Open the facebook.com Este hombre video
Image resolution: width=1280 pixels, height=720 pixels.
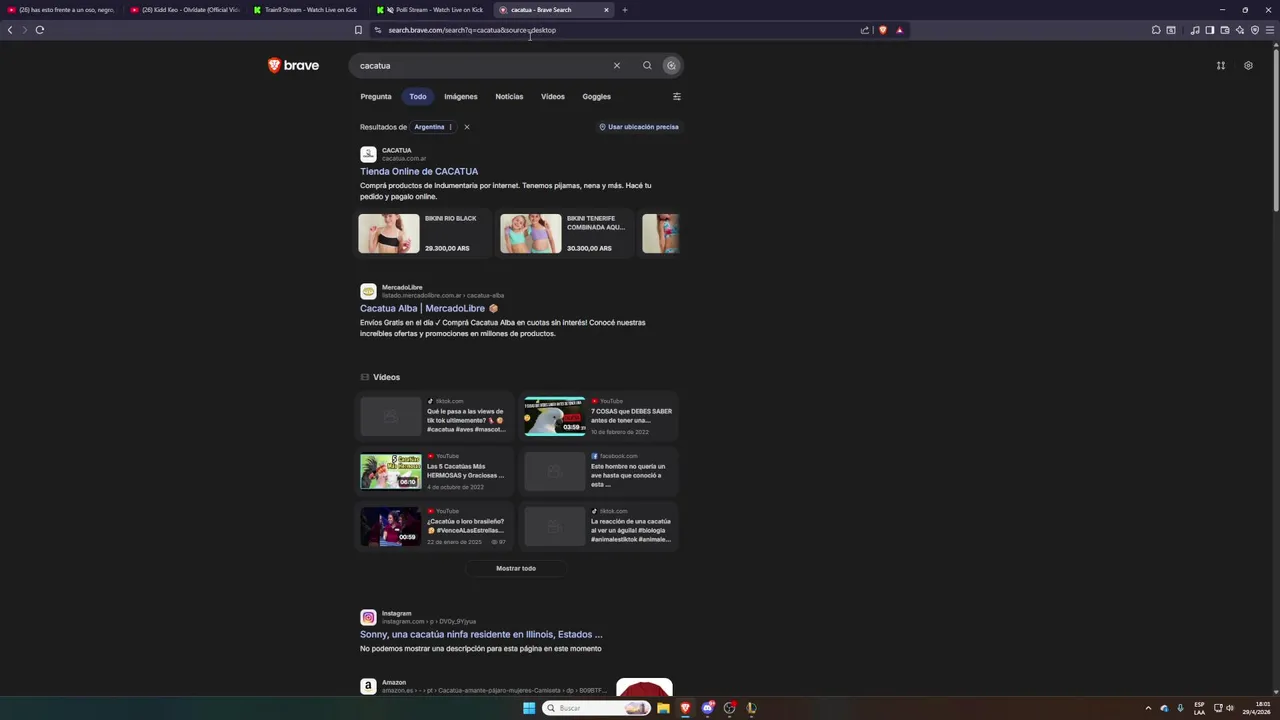601,471
